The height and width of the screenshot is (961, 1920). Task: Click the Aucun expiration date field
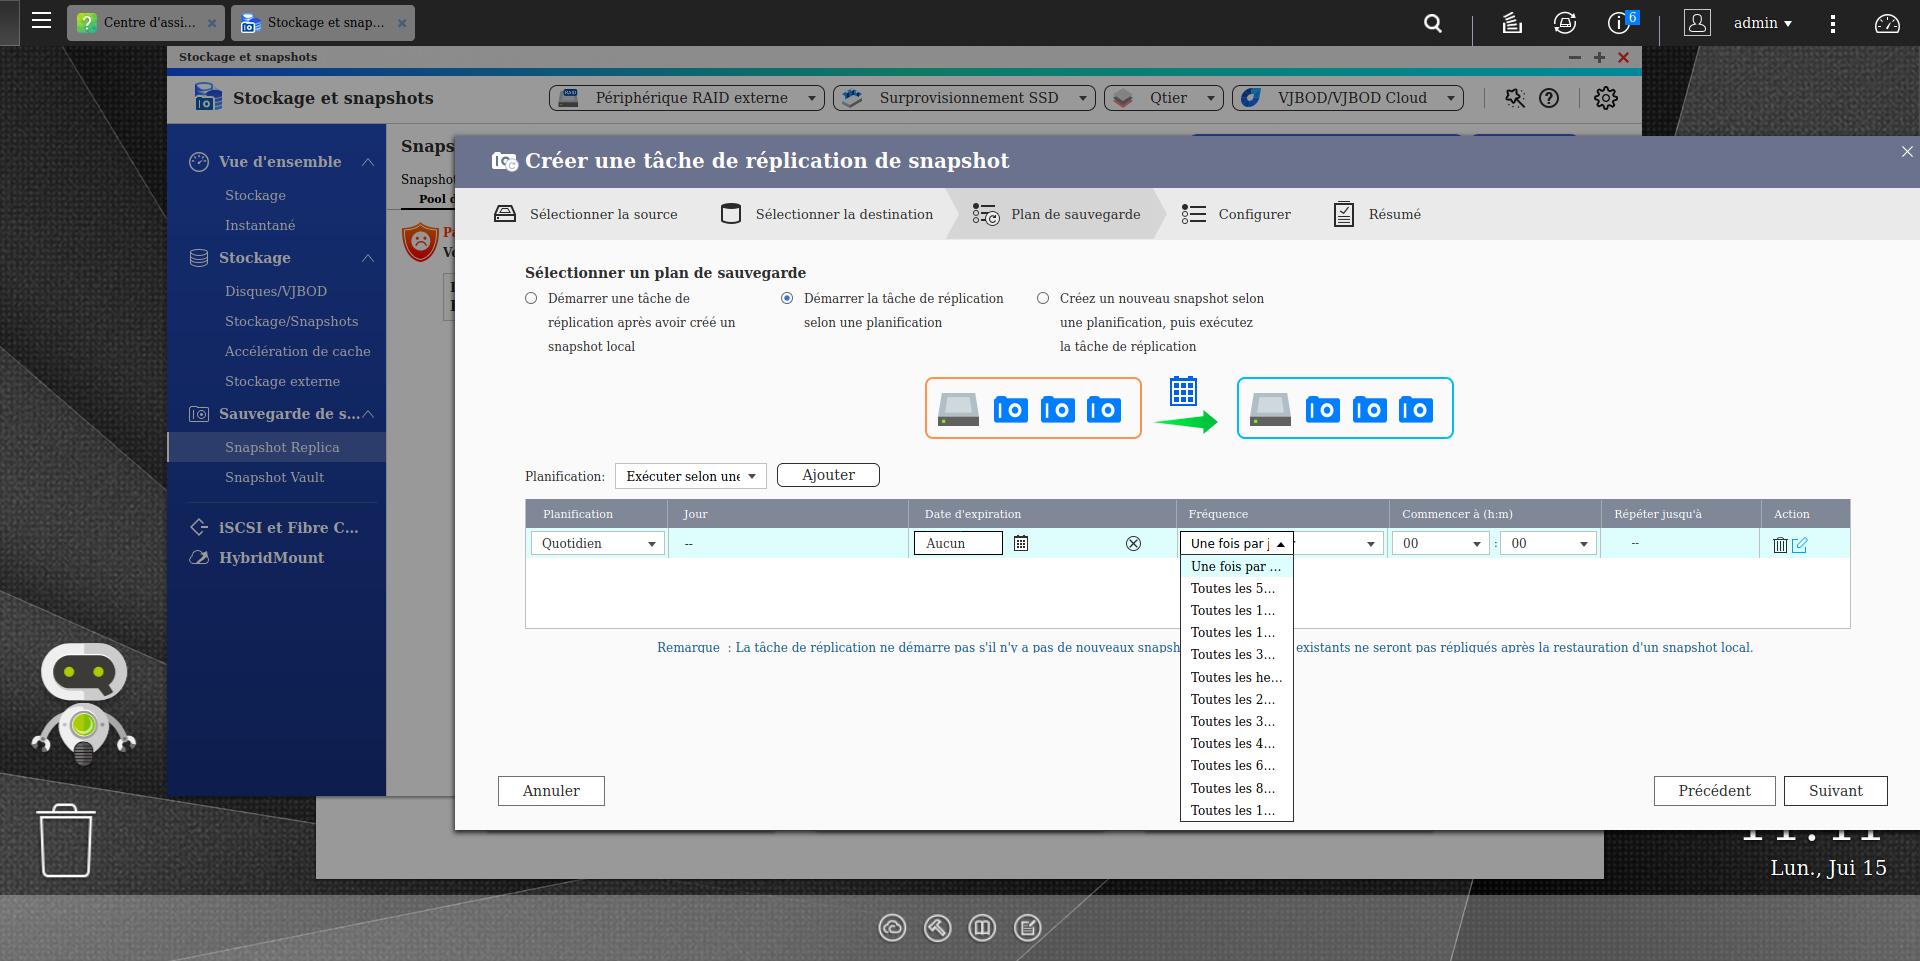click(957, 543)
